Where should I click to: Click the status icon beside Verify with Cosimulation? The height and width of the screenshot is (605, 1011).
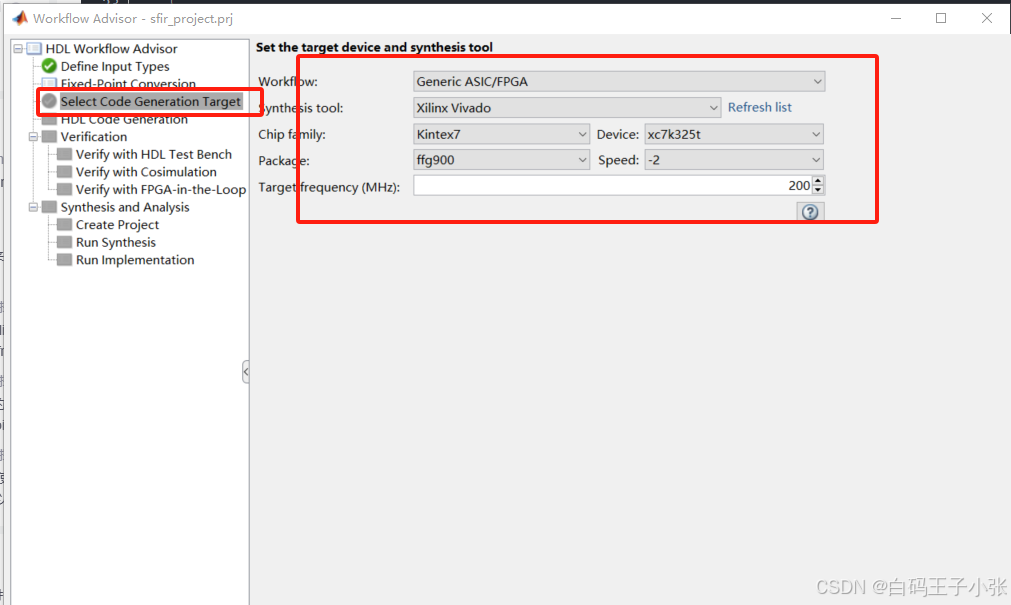64,172
